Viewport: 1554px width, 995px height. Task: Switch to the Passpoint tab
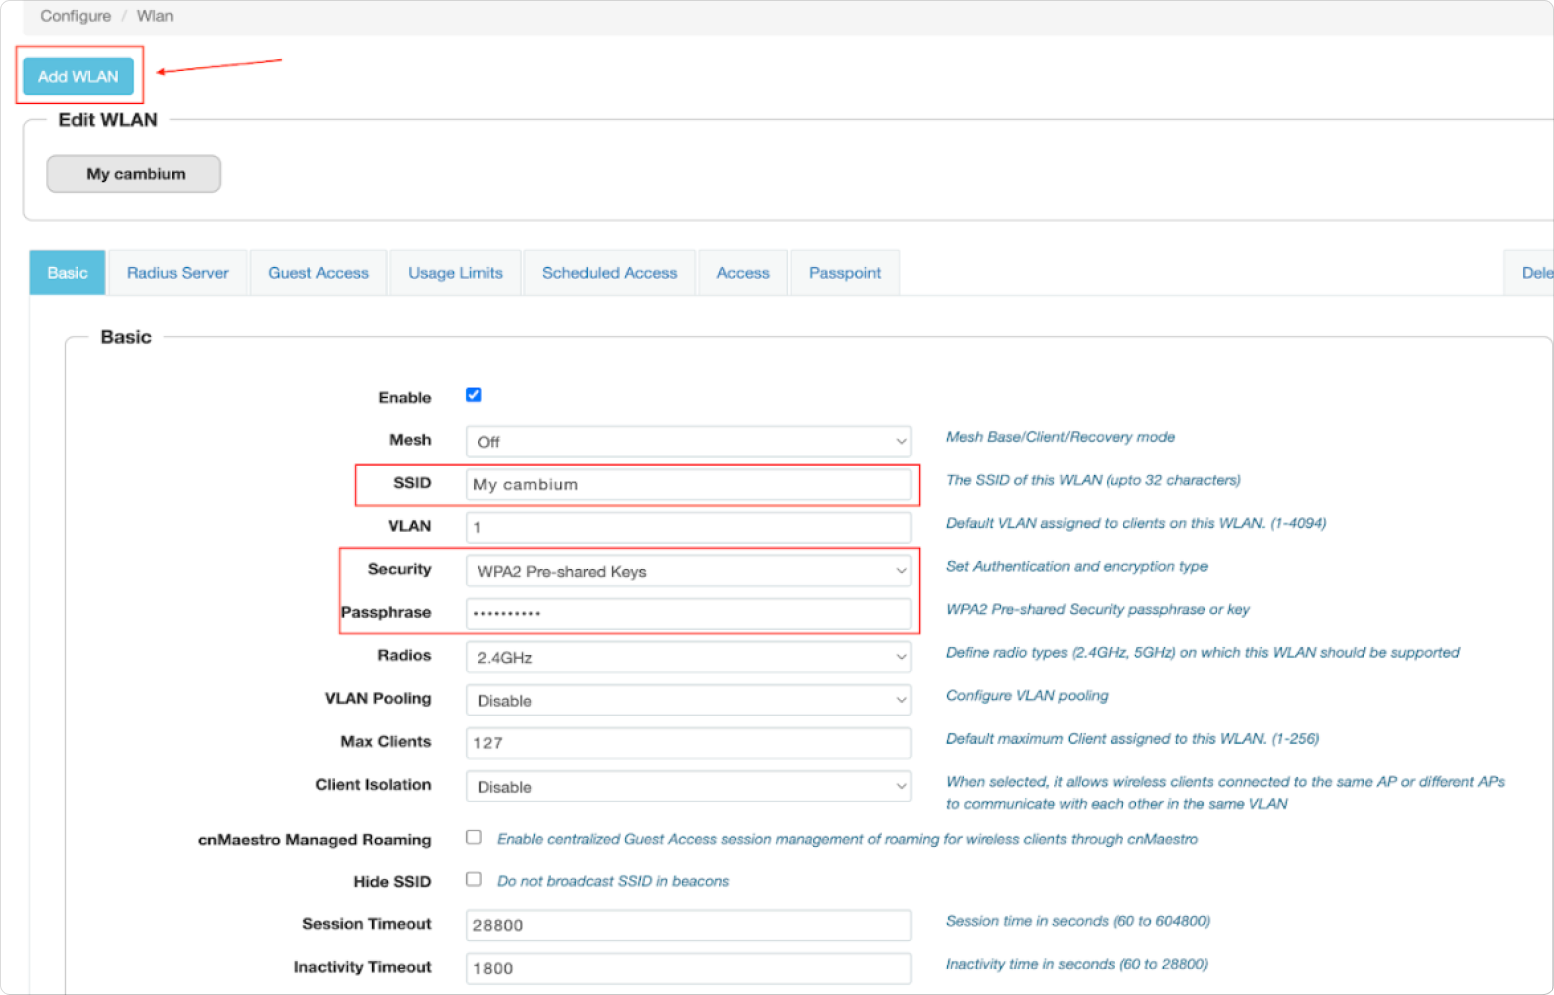[x=844, y=273]
